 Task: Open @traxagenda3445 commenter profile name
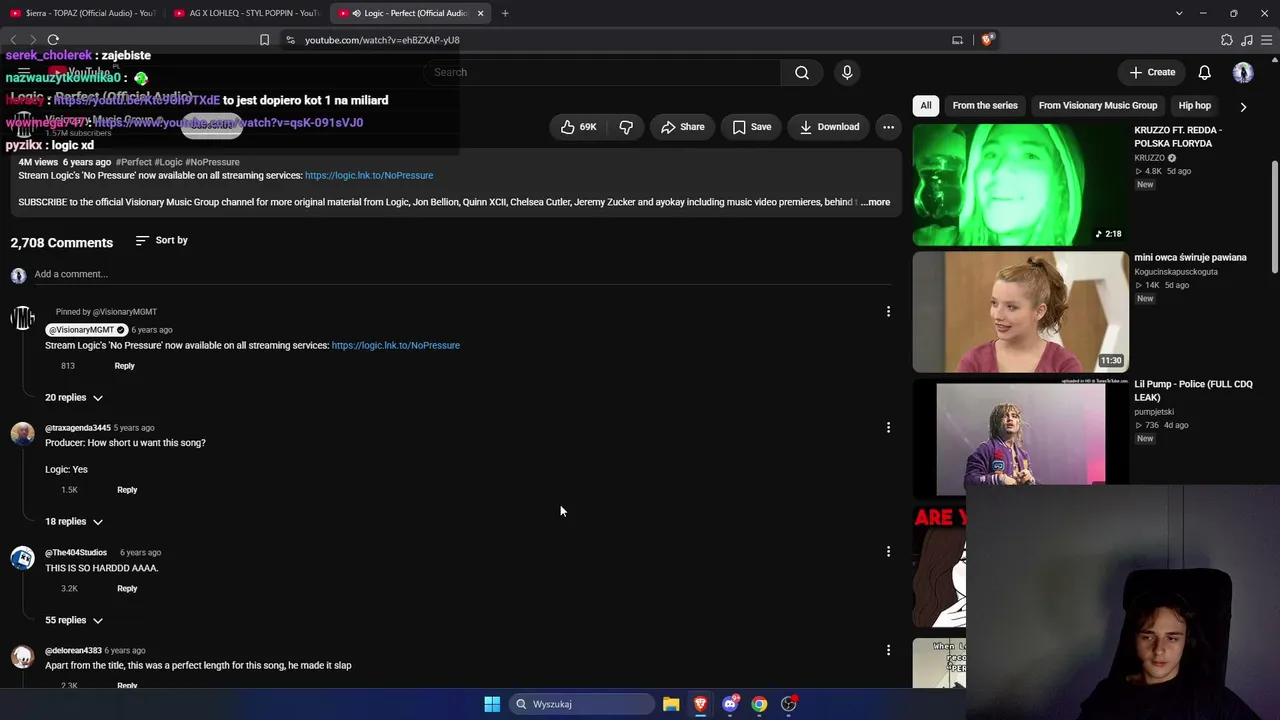point(78,428)
